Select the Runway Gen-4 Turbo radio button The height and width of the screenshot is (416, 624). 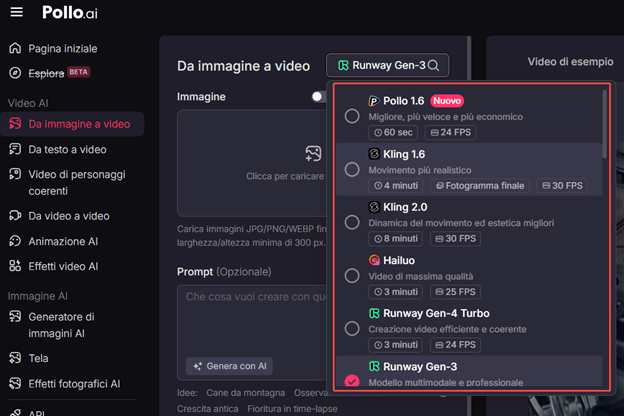[x=352, y=328]
